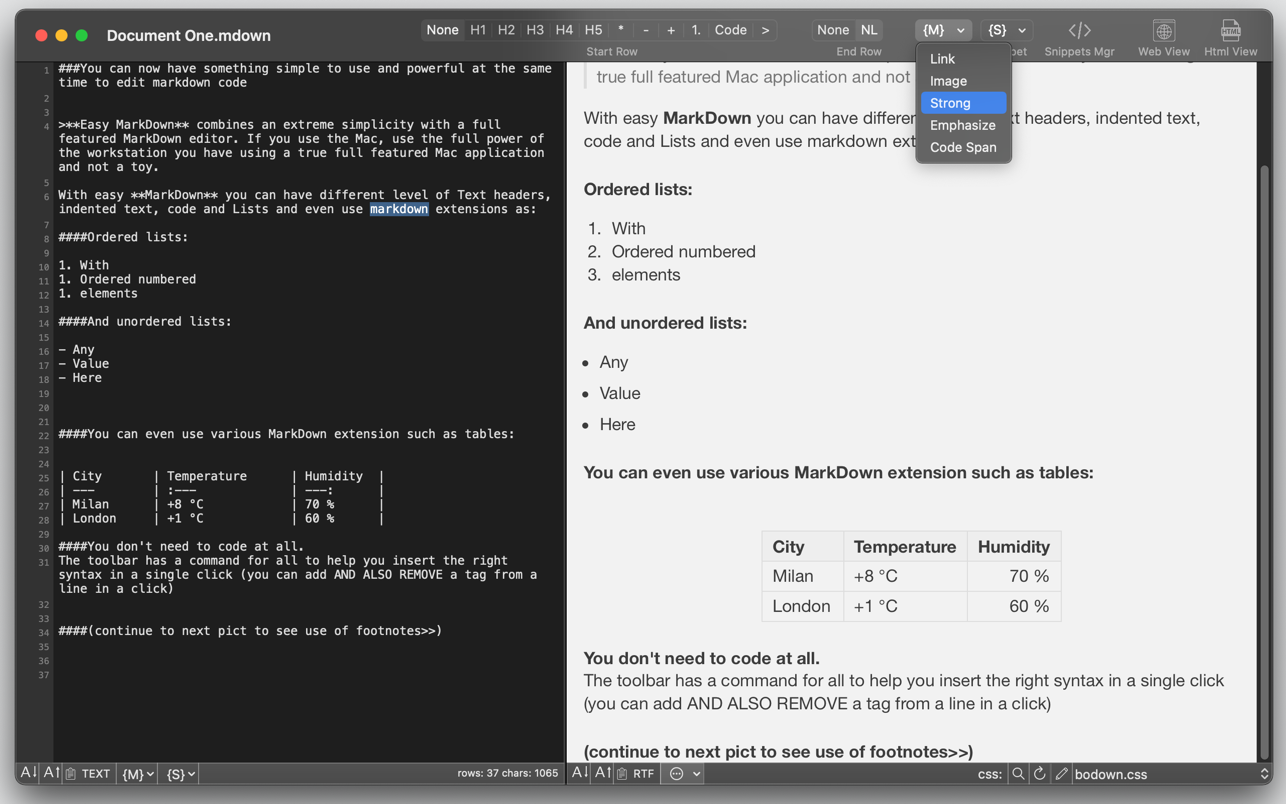Open the {S} snippet dropdown in the toolbar
Viewport: 1286px width, 804px height.
[1006, 30]
